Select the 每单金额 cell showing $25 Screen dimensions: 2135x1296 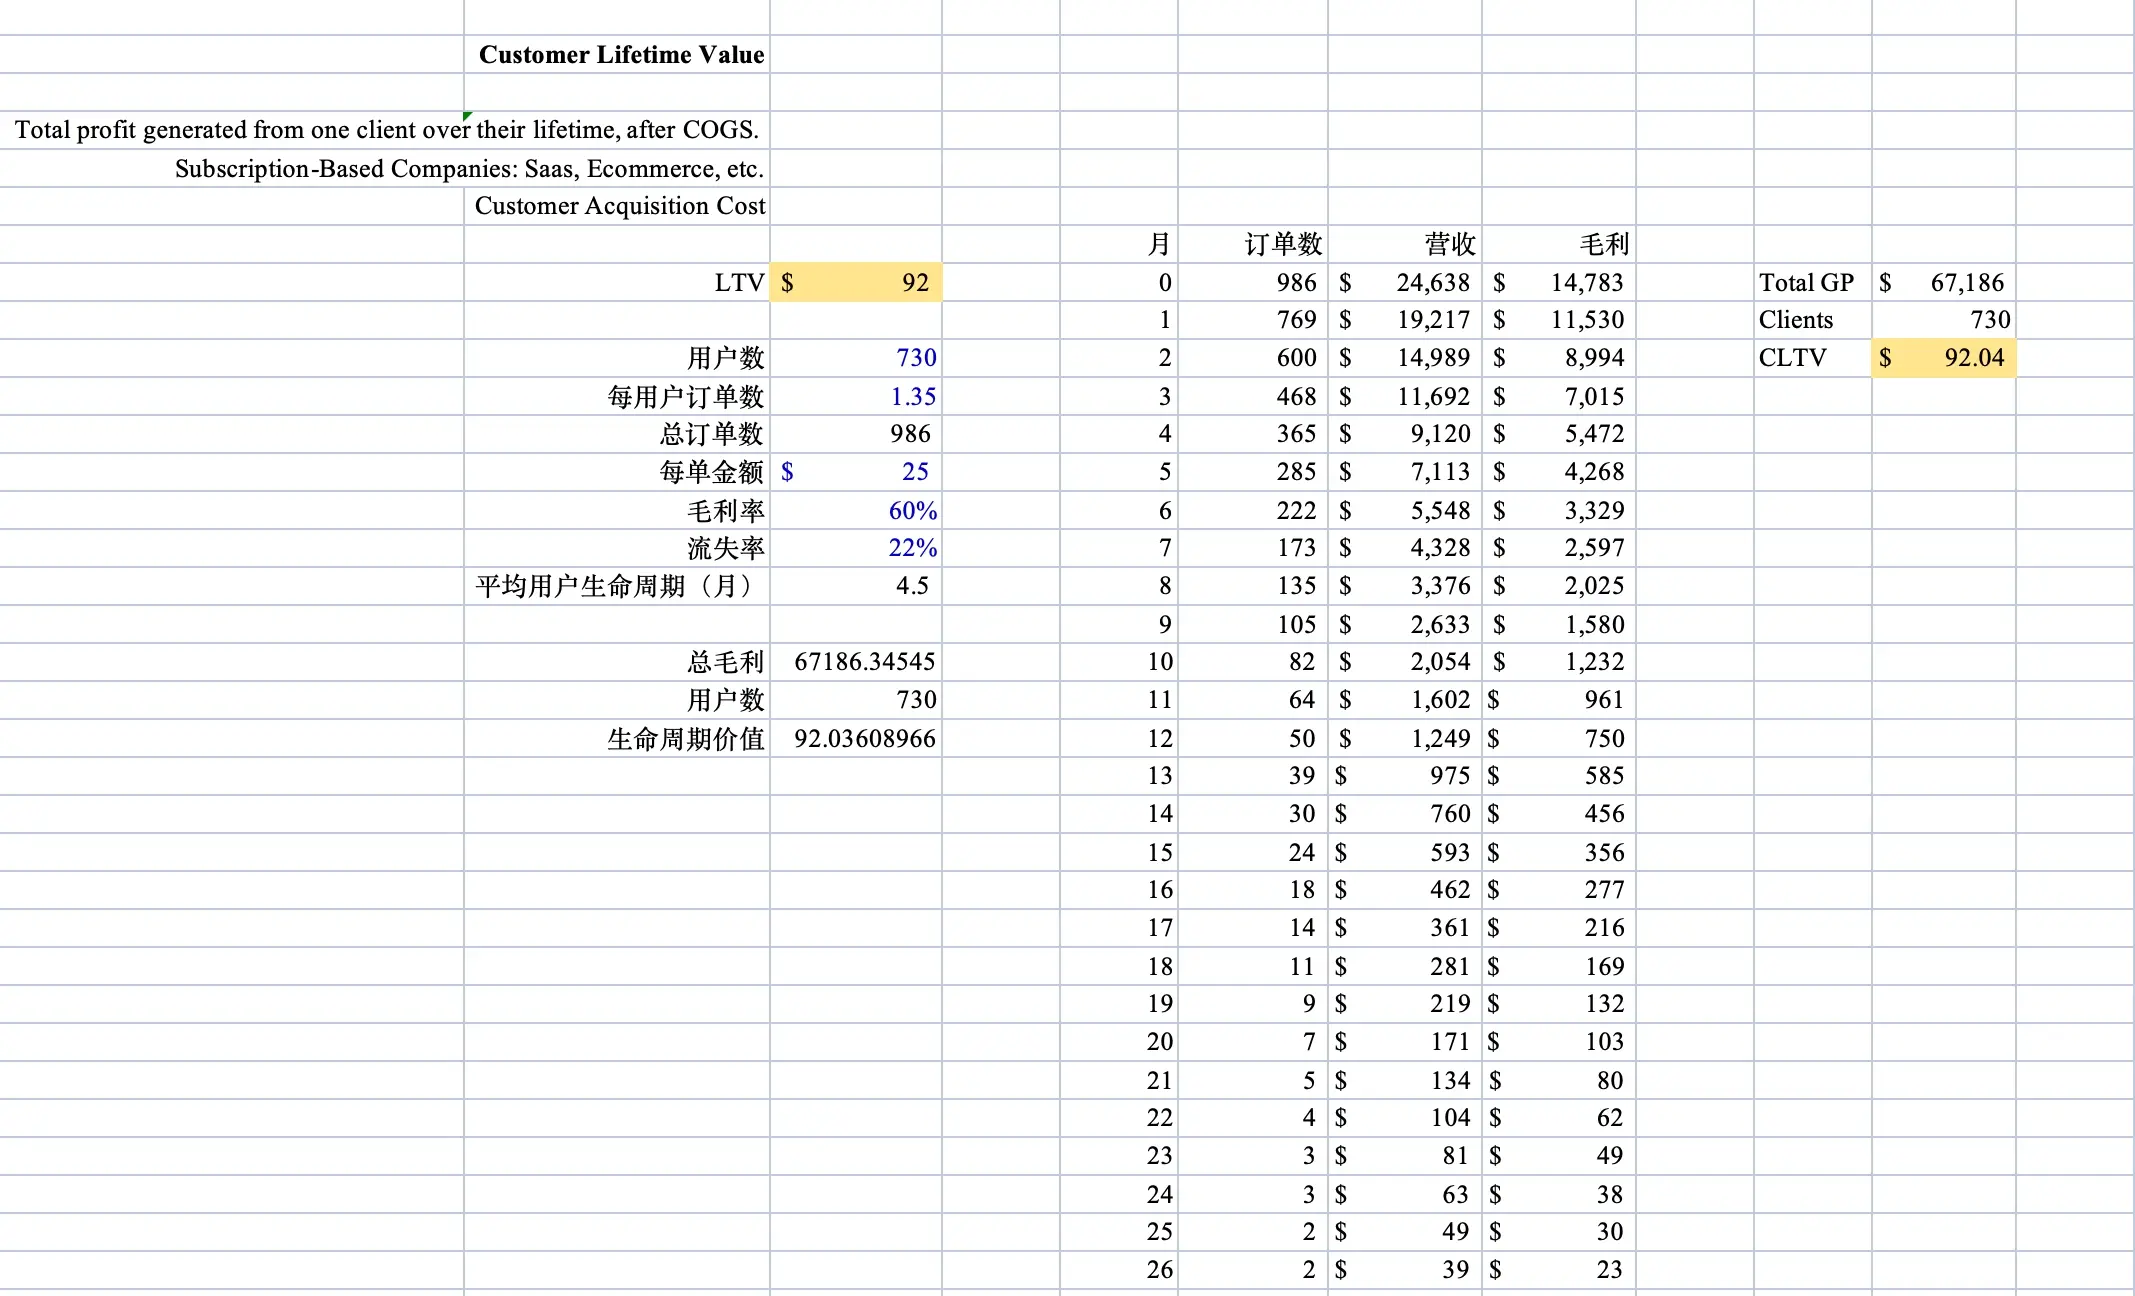click(856, 472)
